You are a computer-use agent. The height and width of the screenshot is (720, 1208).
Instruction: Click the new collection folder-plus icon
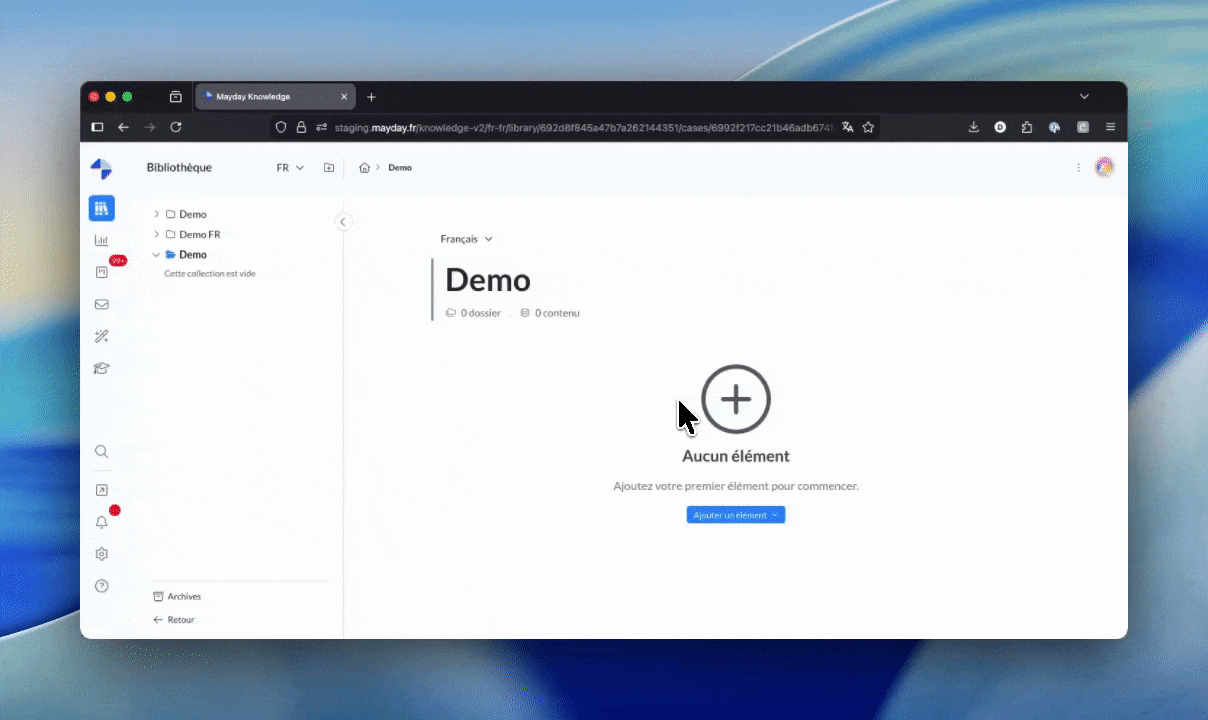[x=329, y=168]
